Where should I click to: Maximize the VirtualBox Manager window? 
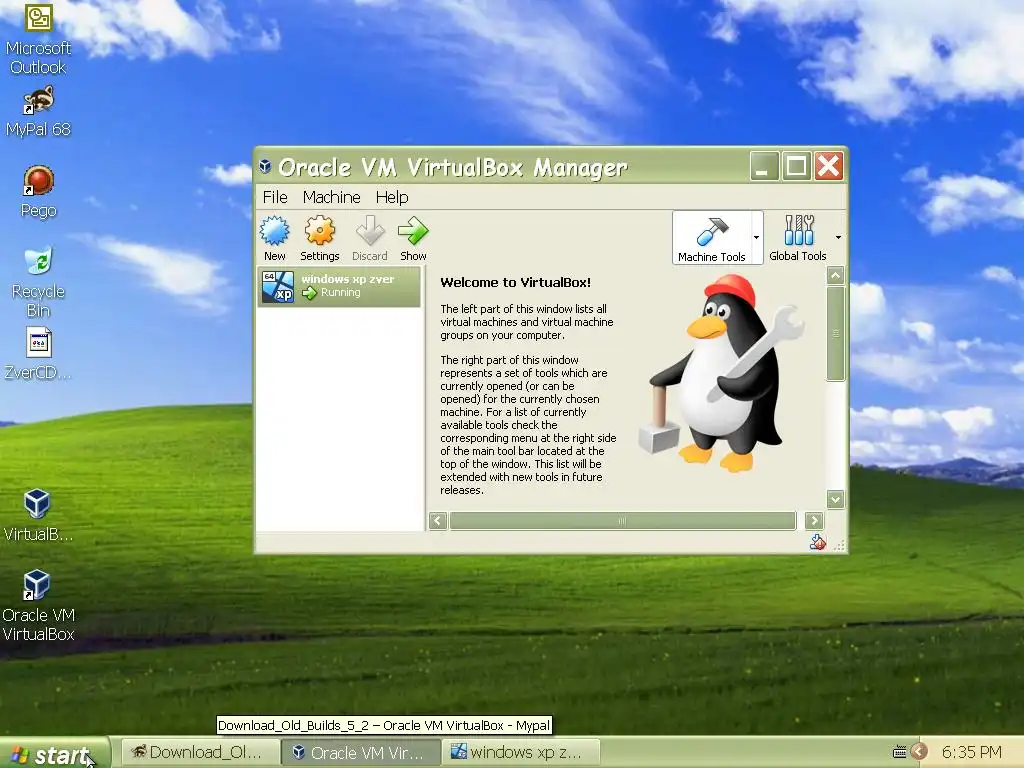[796, 167]
